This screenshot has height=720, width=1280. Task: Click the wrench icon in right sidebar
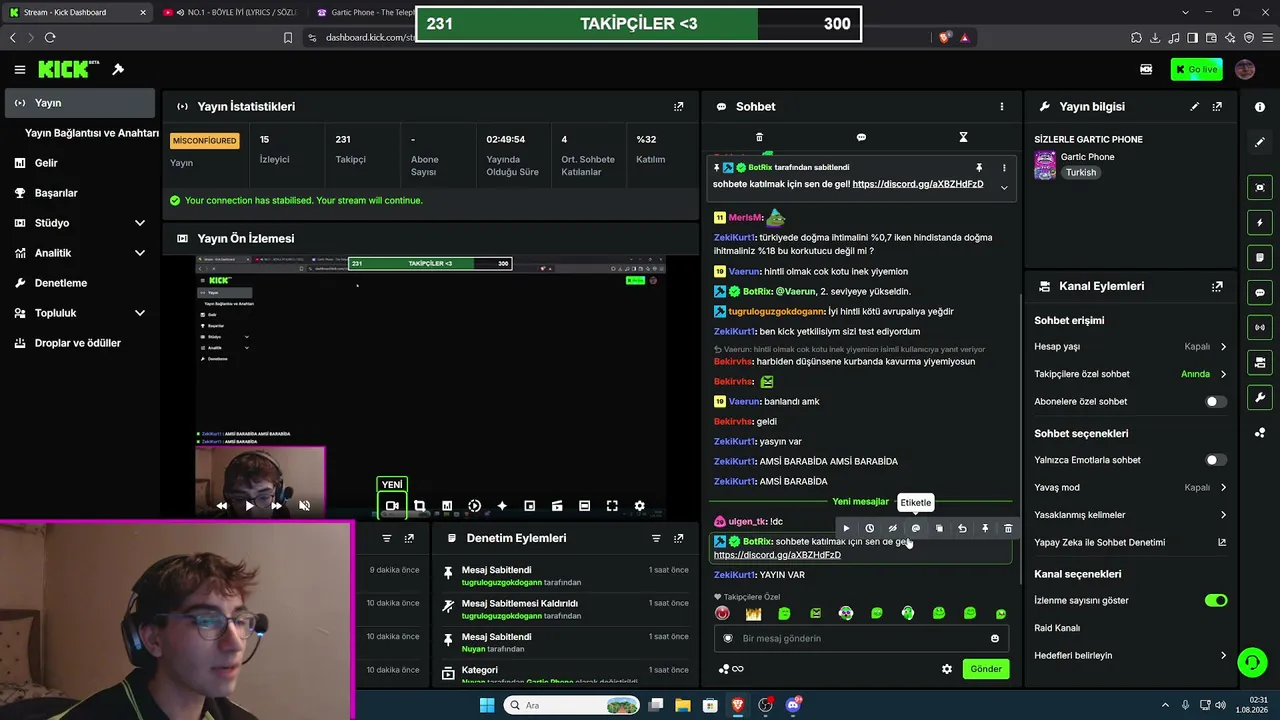pos(1260,397)
